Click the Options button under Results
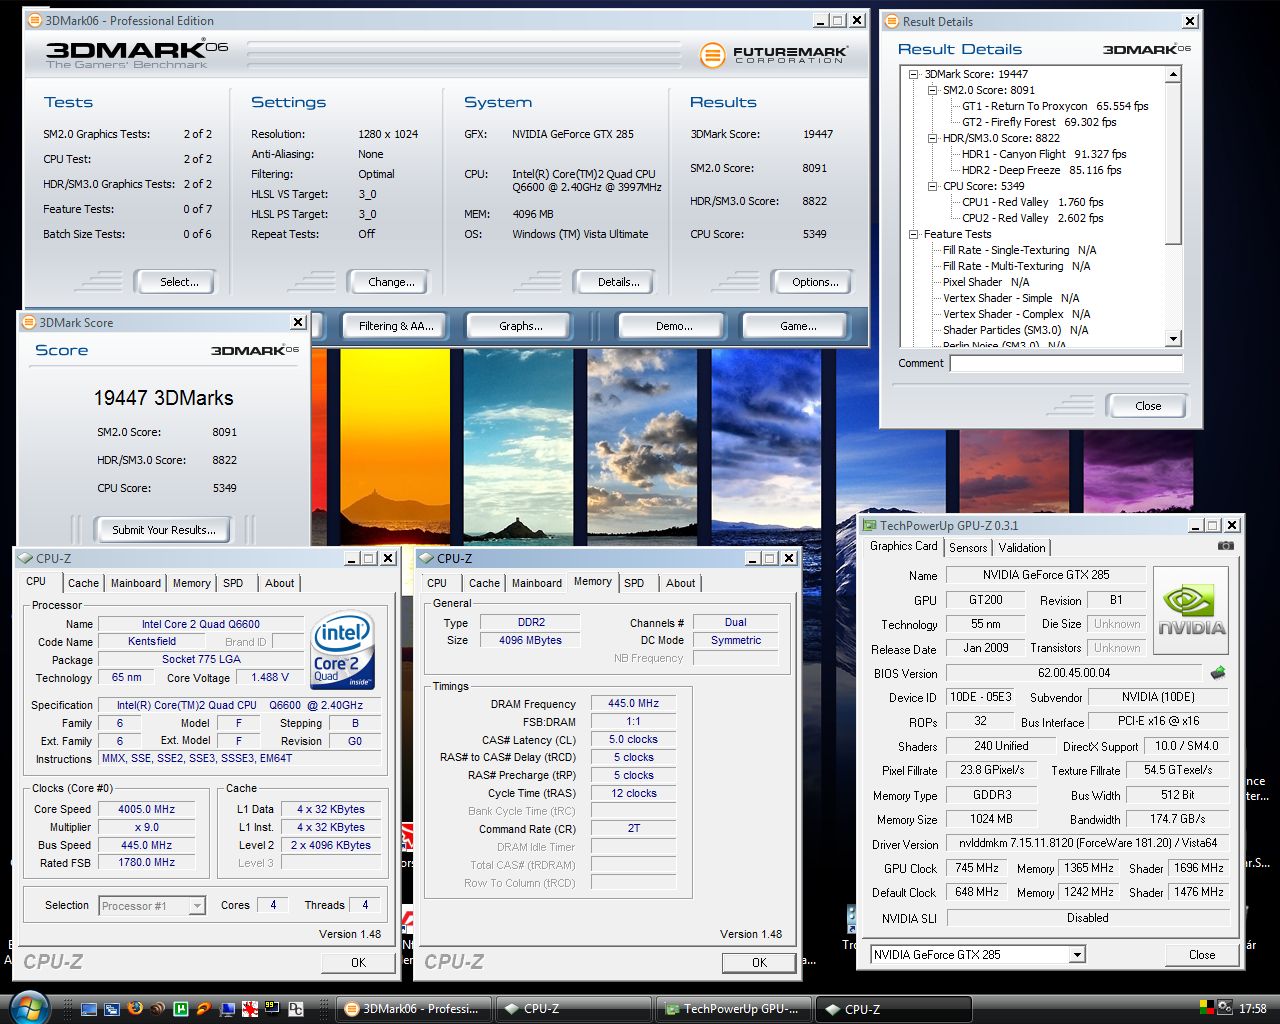Image resolution: width=1280 pixels, height=1024 pixels. [814, 282]
